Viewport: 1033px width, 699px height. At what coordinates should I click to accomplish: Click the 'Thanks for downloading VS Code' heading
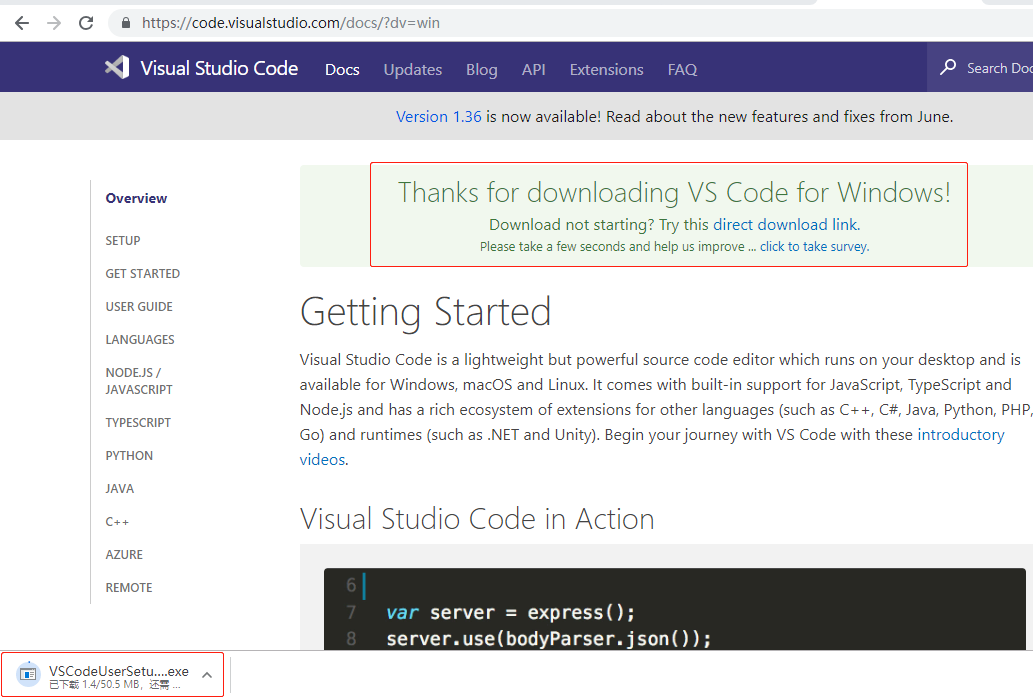click(674, 192)
